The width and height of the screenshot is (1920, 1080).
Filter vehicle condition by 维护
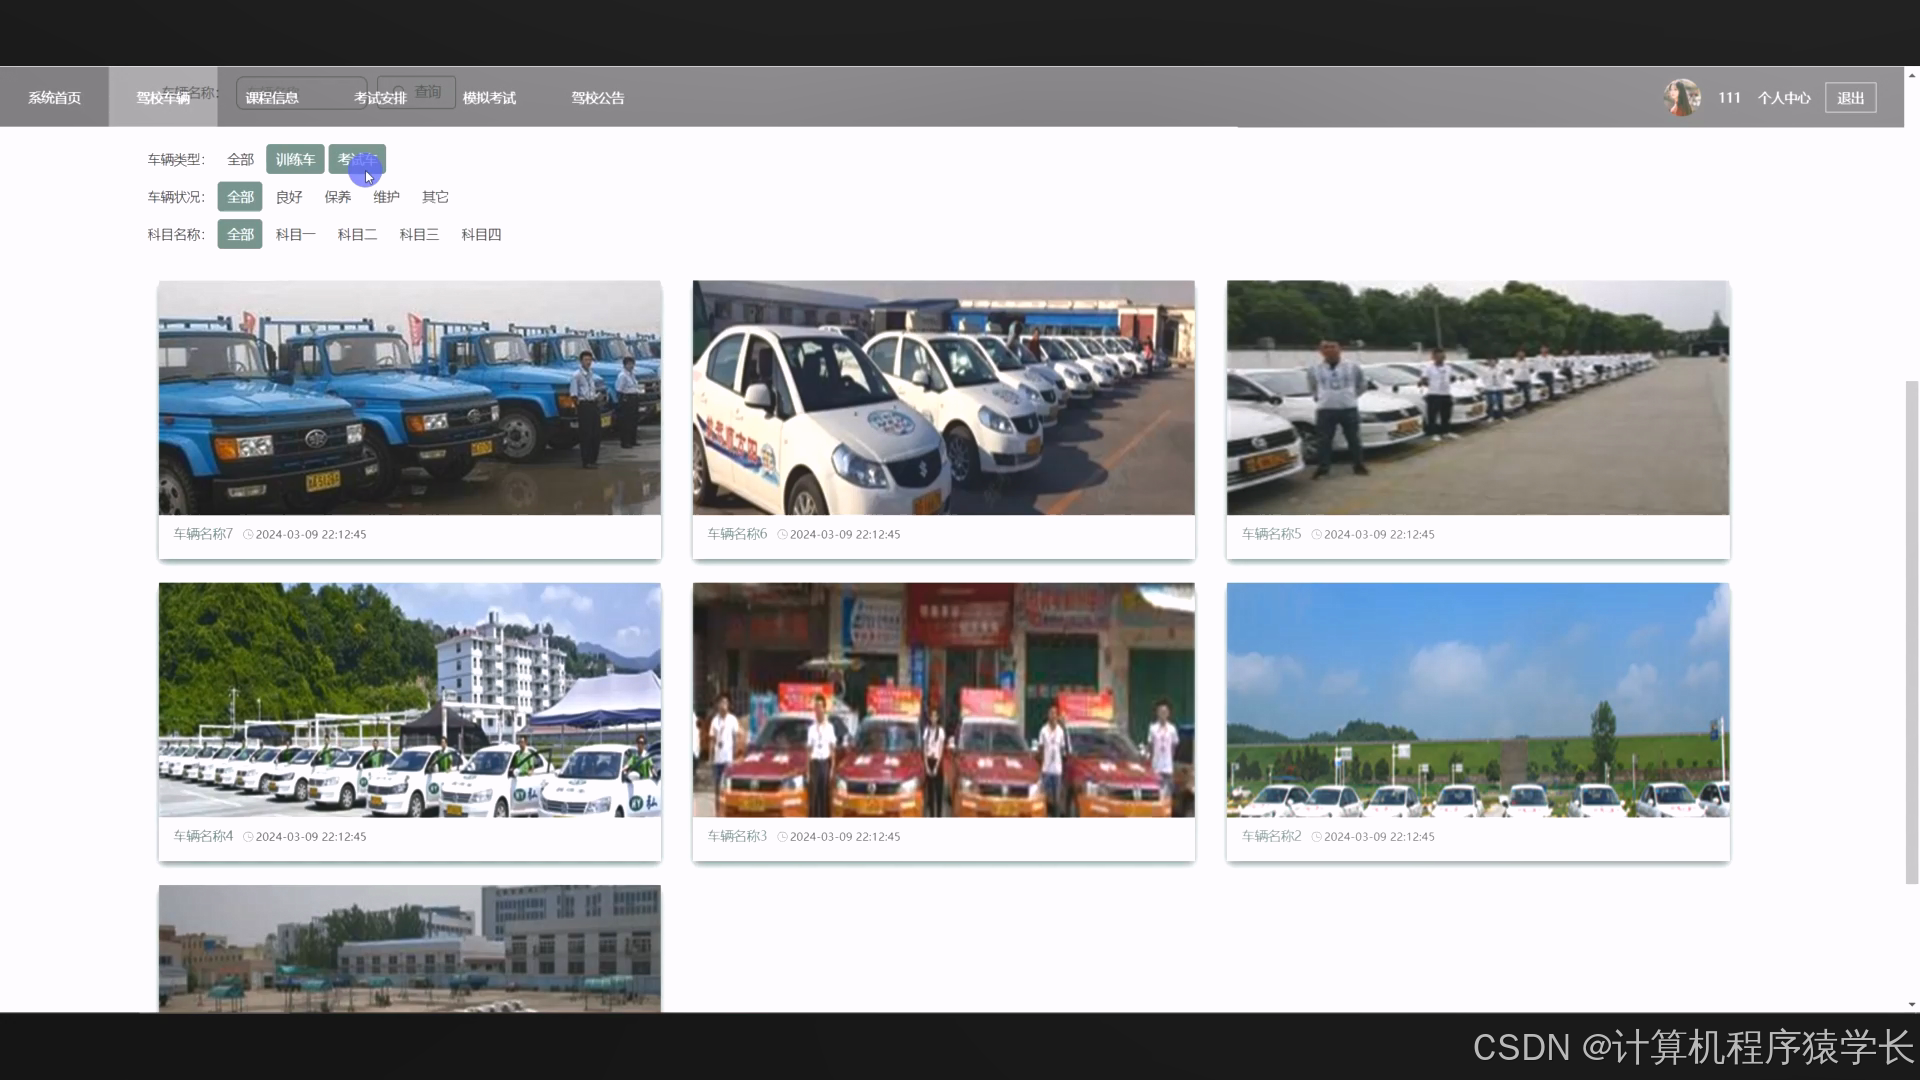tap(386, 197)
